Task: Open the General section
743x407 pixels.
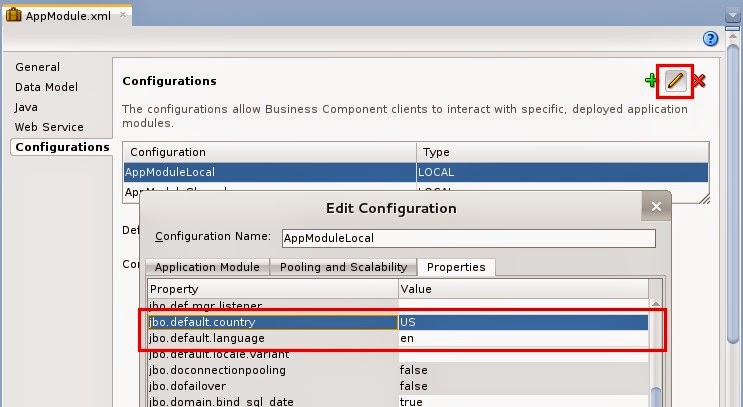Action: pyautogui.click(x=38, y=67)
